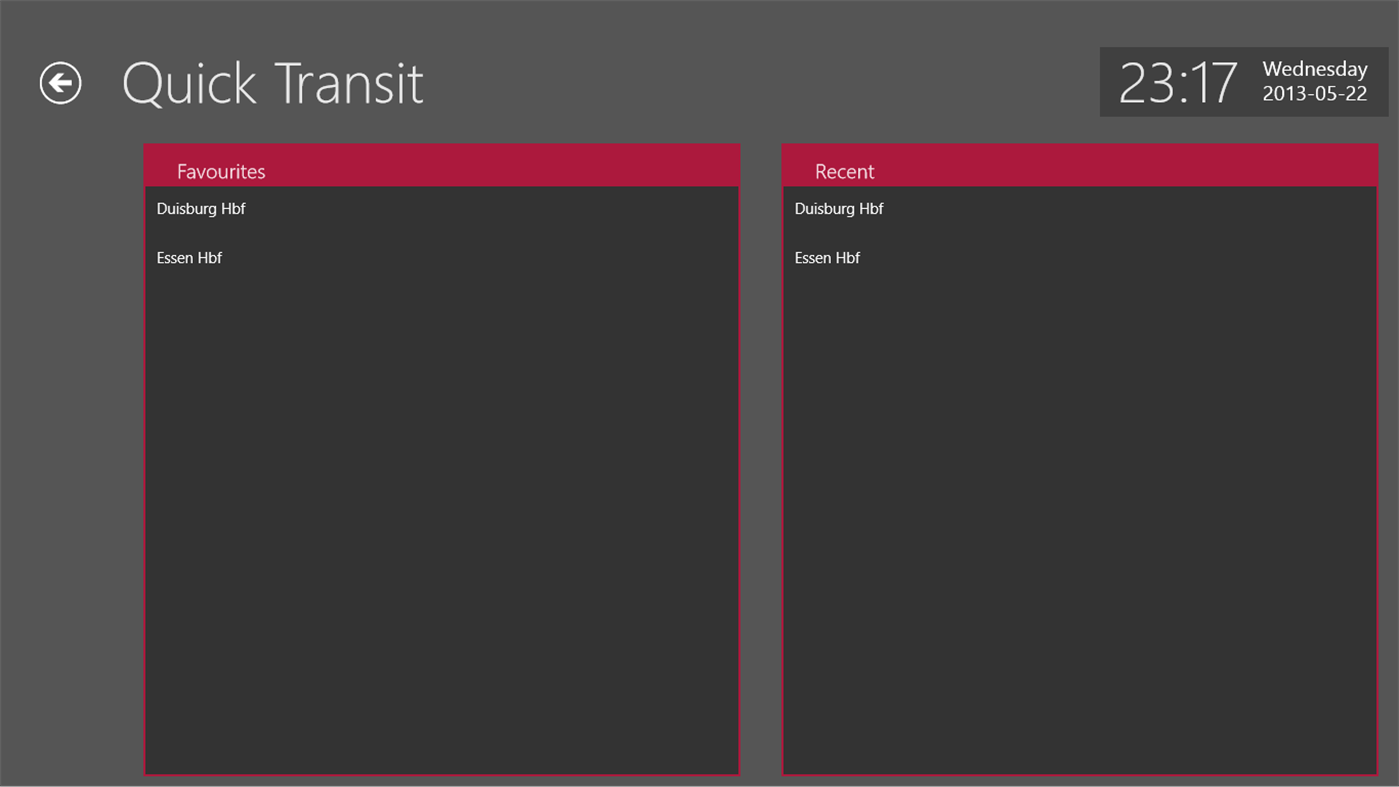Click the clock display showing 23:17
1399x787 pixels.
[x=1180, y=82]
